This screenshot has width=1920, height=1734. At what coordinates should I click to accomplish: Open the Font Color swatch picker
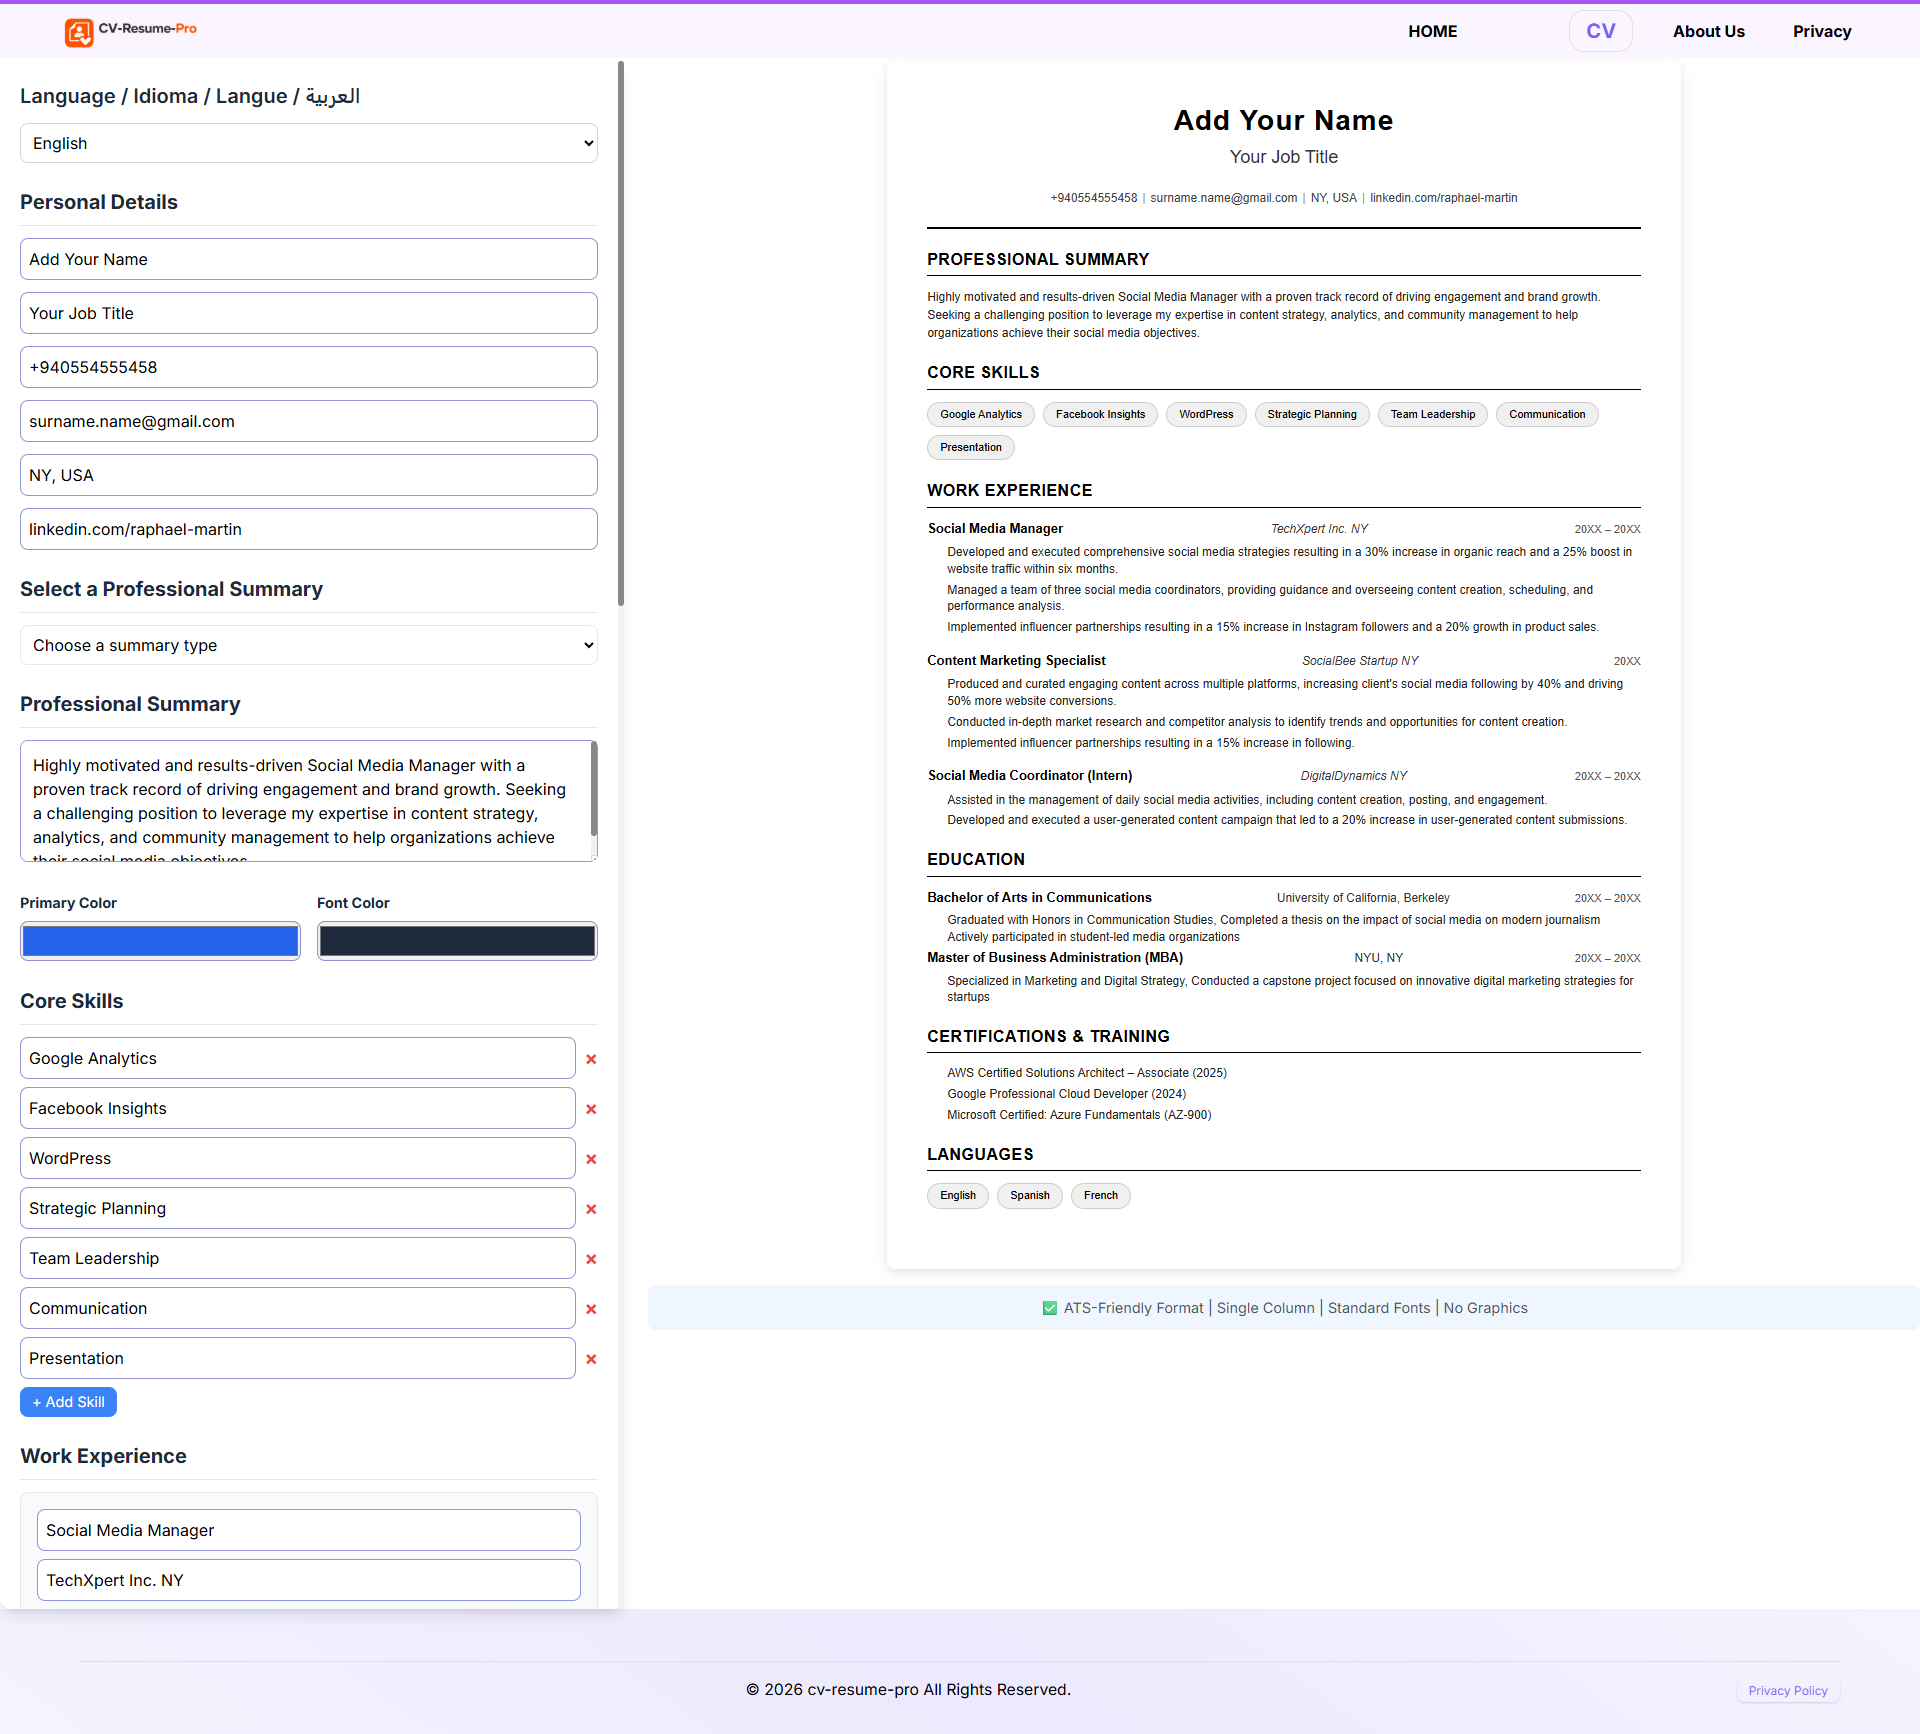457,941
